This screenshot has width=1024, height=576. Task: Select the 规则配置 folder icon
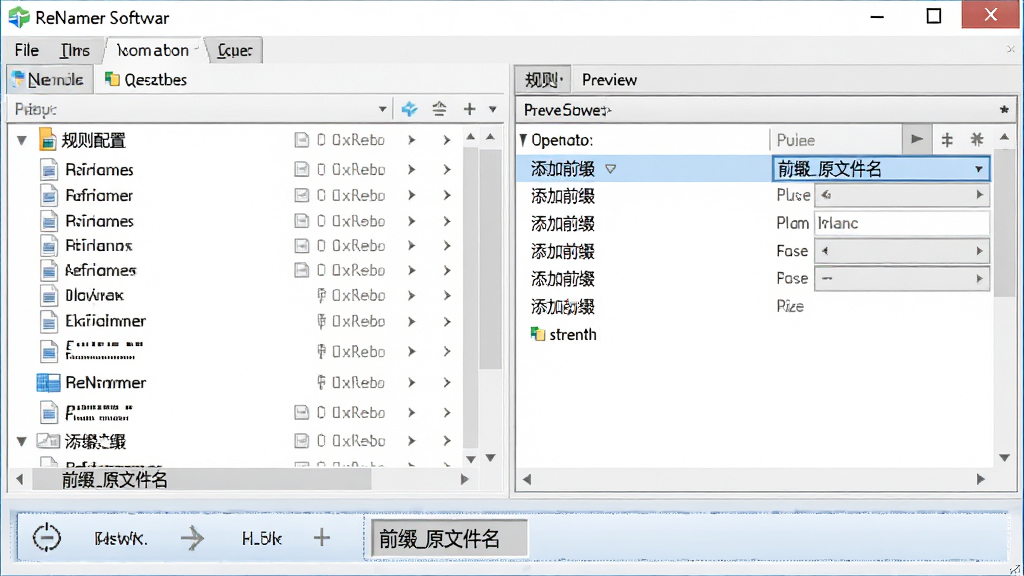coord(47,140)
